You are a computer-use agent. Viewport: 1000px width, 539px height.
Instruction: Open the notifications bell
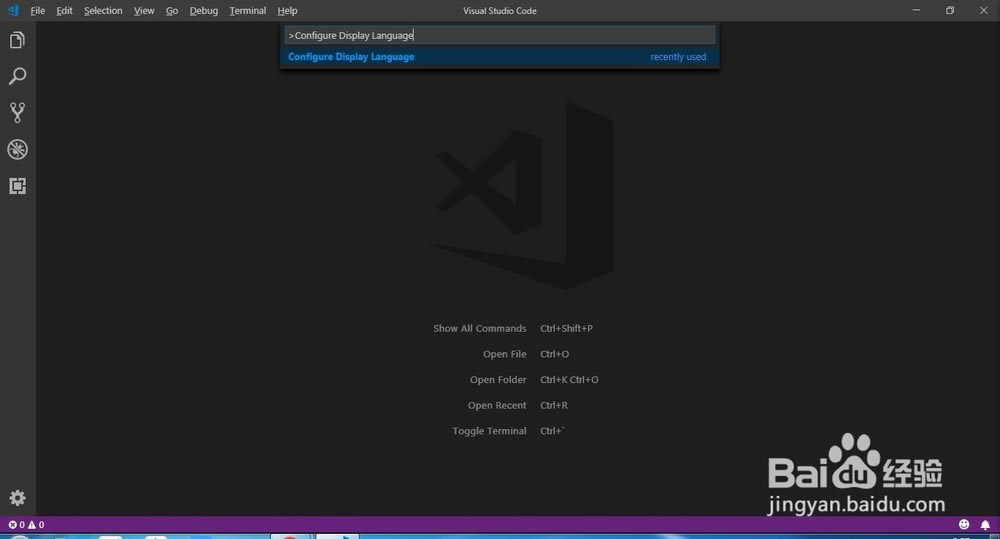pos(985,524)
